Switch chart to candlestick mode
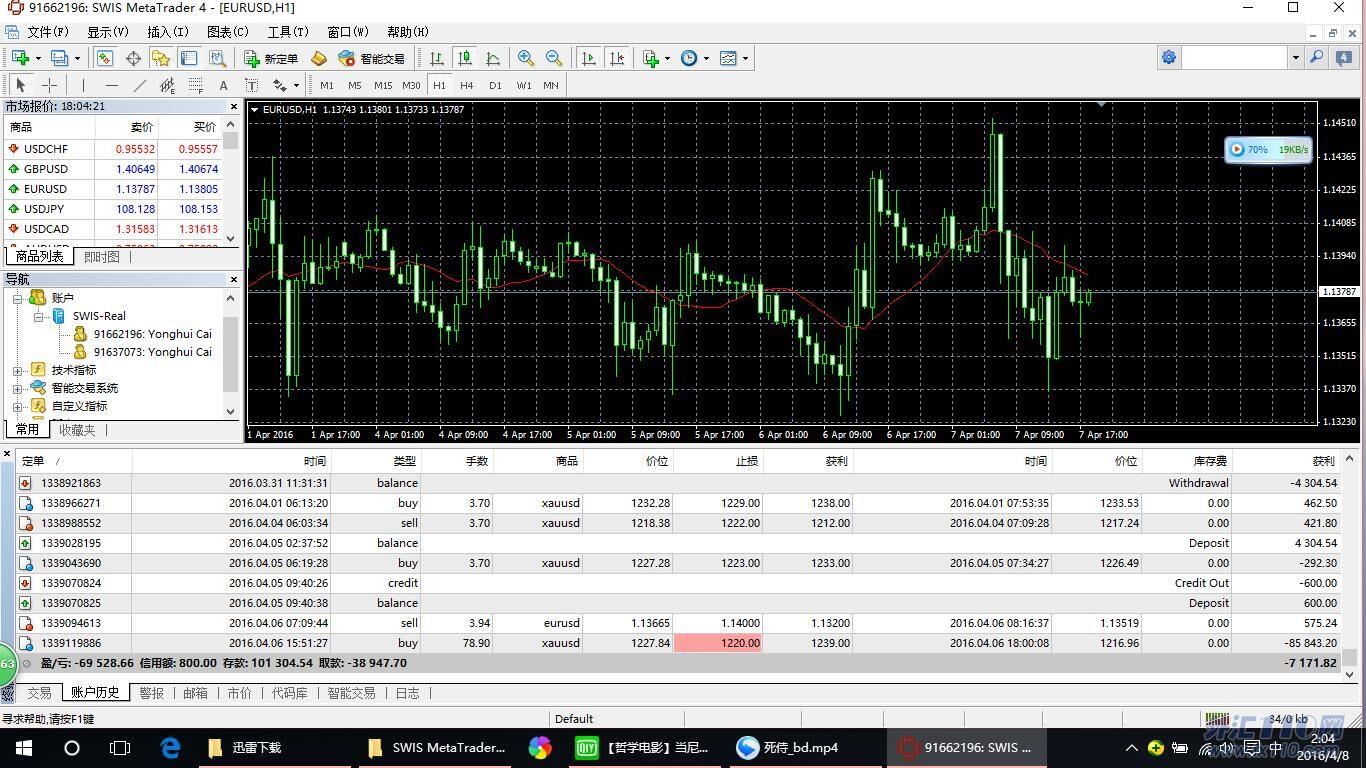The height and width of the screenshot is (768, 1366). [464, 58]
